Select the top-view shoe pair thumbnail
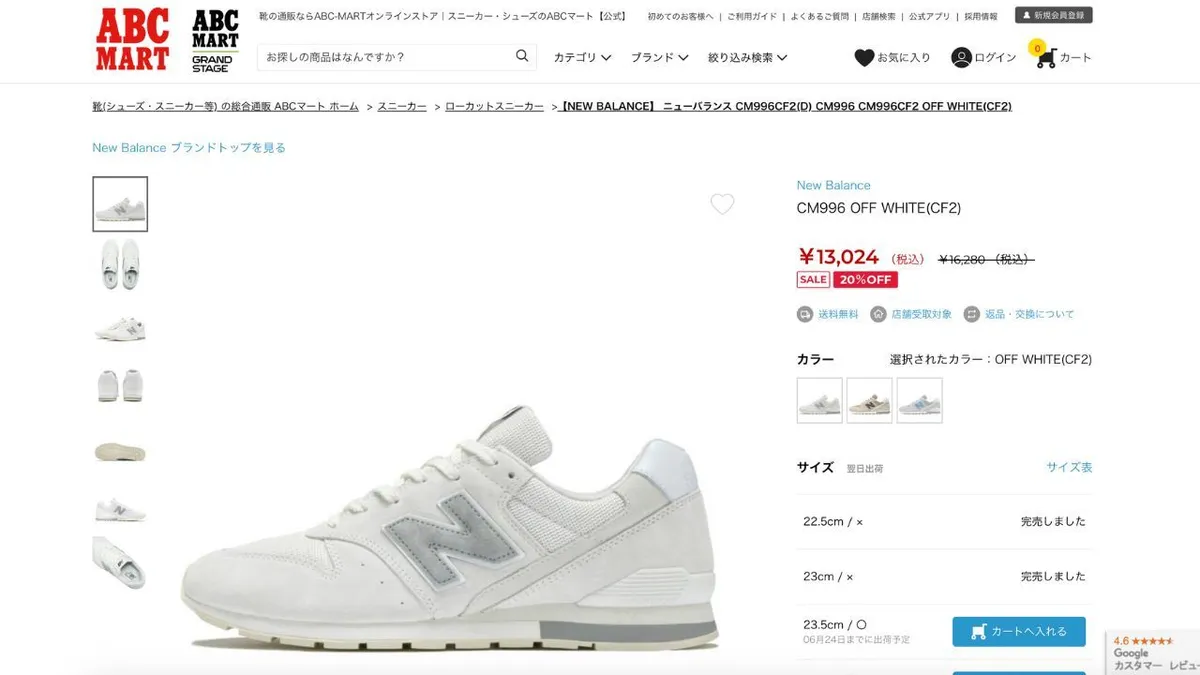1200x675 pixels. (120, 264)
